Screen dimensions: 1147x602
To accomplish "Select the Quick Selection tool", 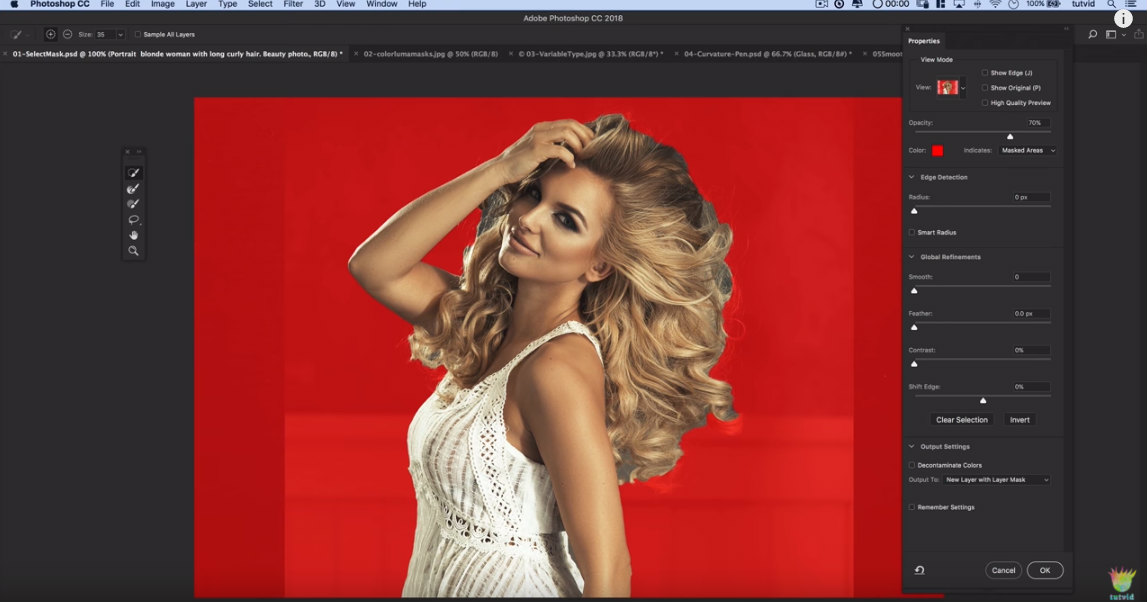I will (133, 173).
